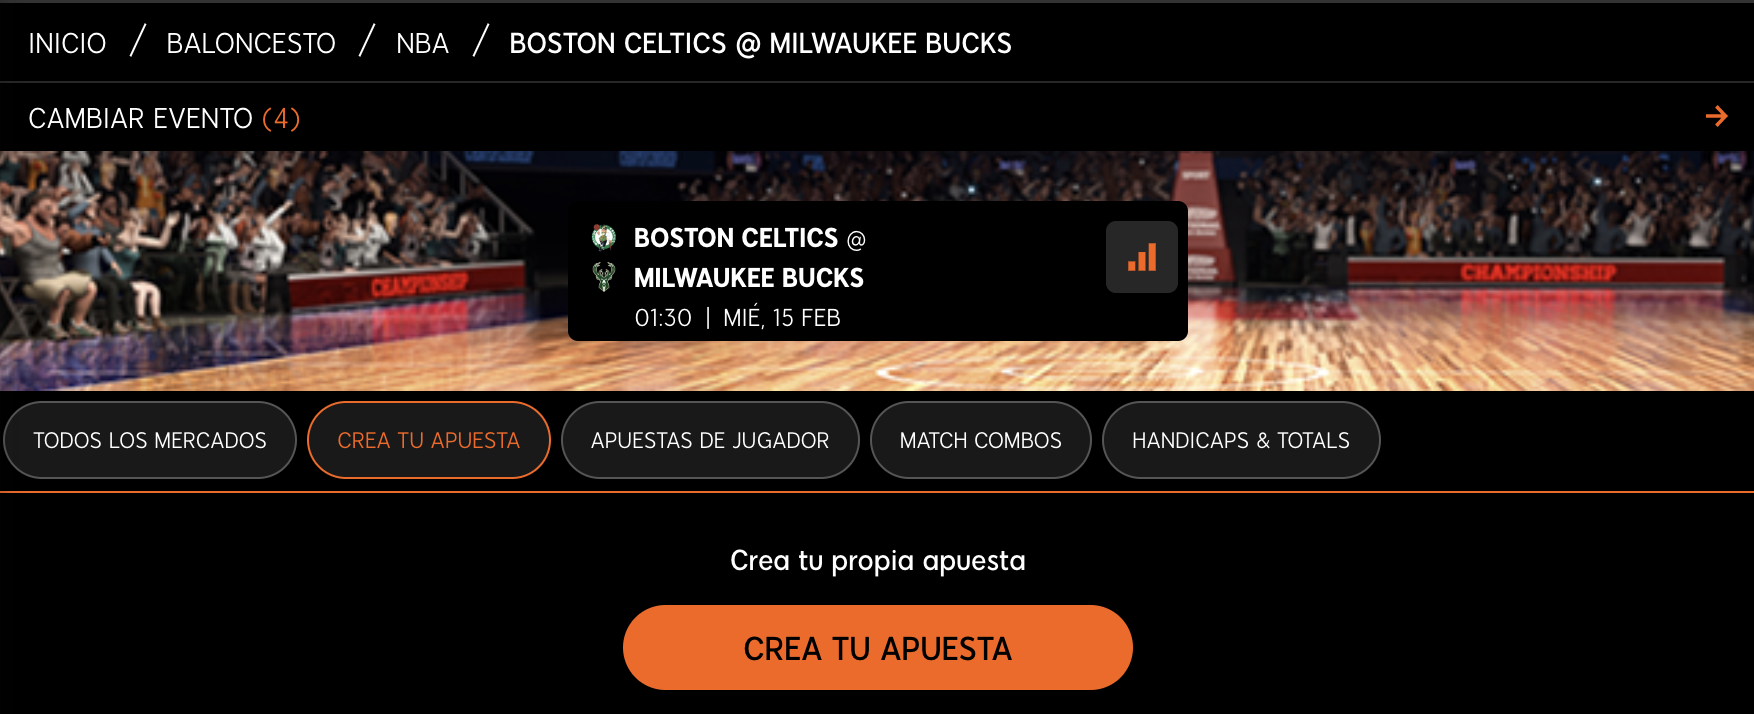Click the Boston Celtics team name in header card

736,238
